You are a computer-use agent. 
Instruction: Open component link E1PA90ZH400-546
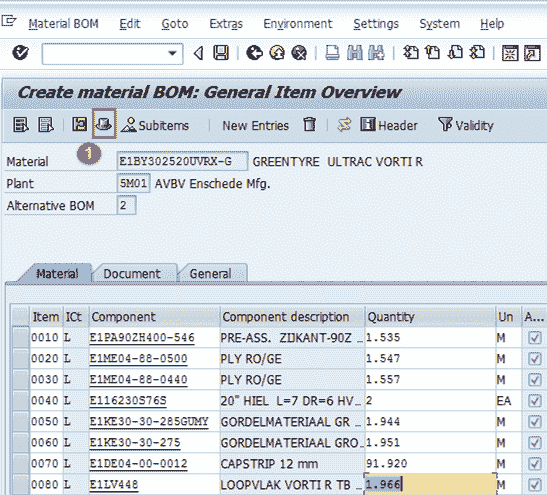point(142,338)
